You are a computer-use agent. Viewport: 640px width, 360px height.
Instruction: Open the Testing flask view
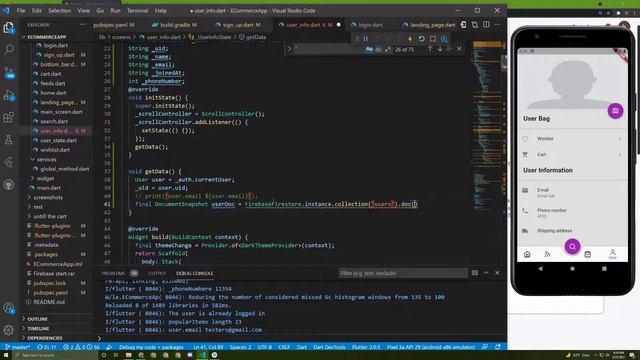(x=9, y=140)
